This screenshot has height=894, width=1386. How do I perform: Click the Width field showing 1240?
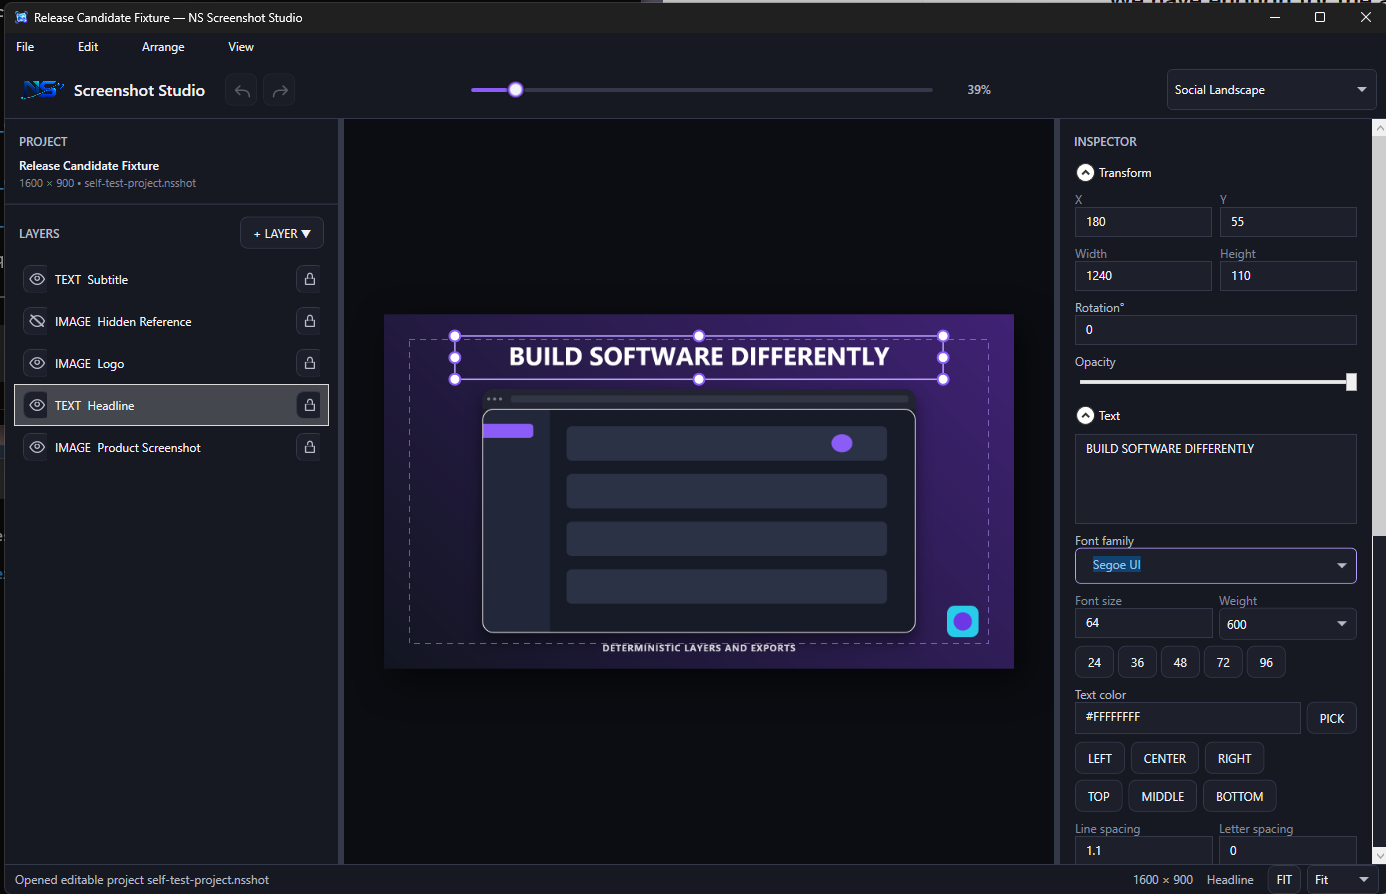pyautogui.click(x=1143, y=276)
